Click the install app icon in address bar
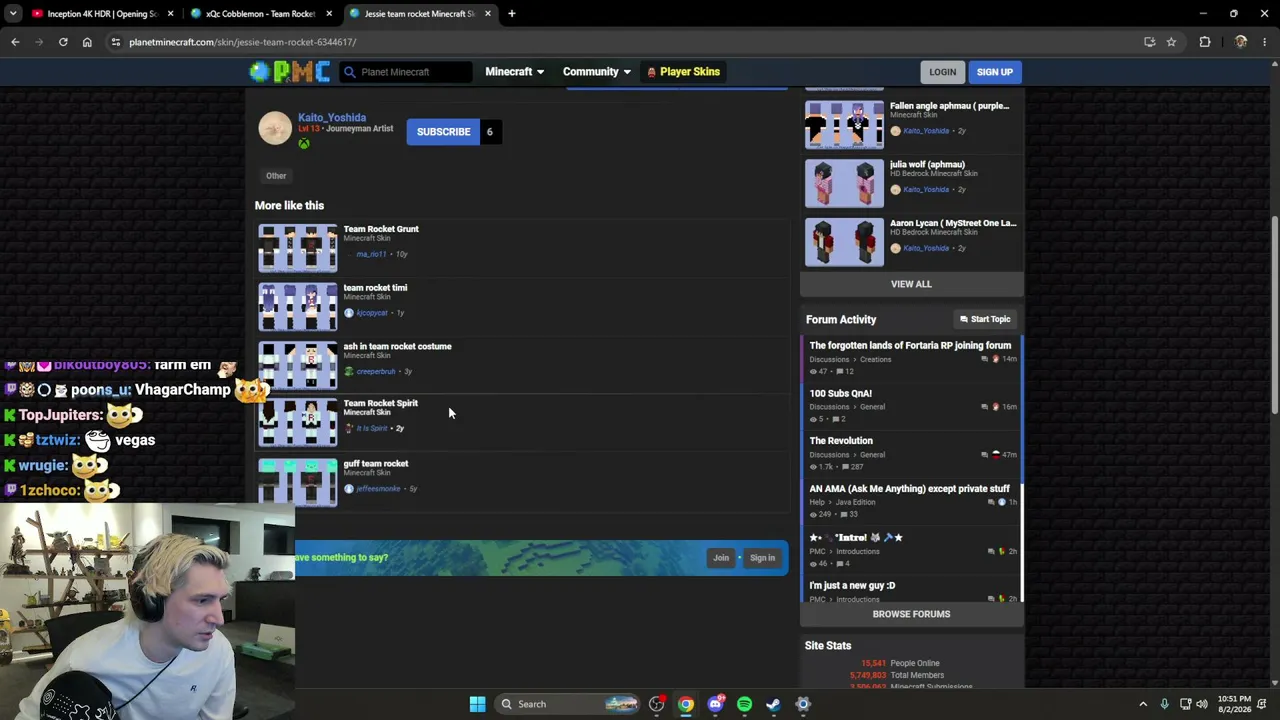The height and width of the screenshot is (720, 1280). pos(1149,42)
